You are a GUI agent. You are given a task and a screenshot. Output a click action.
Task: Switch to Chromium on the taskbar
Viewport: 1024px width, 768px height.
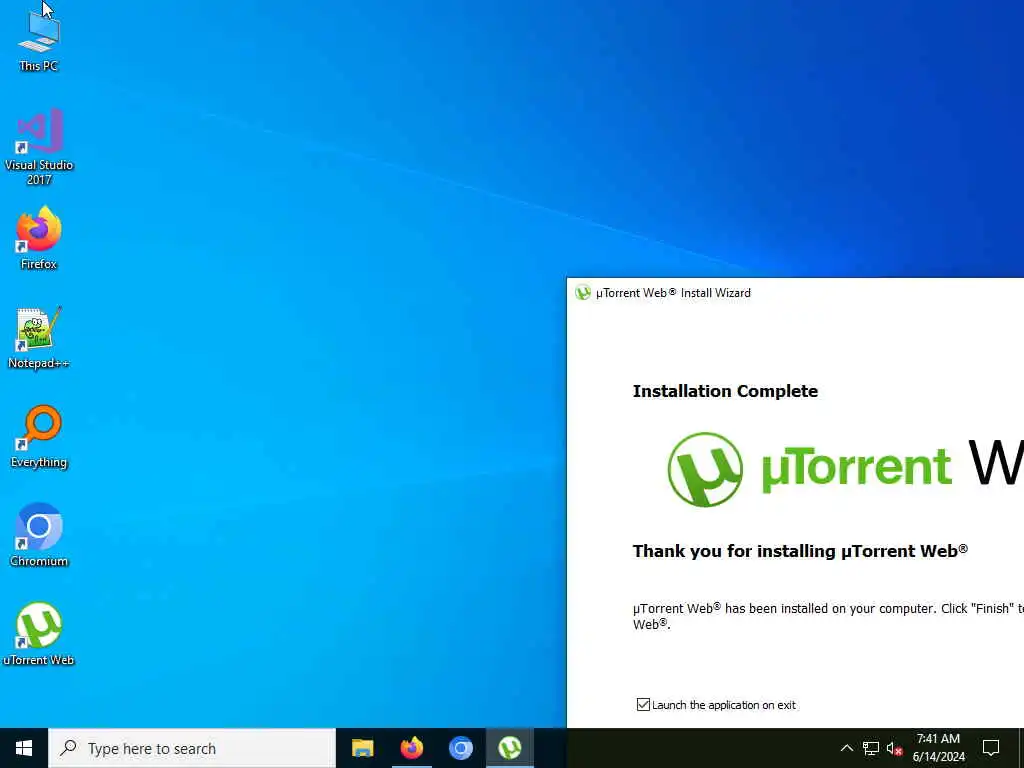pyautogui.click(x=460, y=748)
